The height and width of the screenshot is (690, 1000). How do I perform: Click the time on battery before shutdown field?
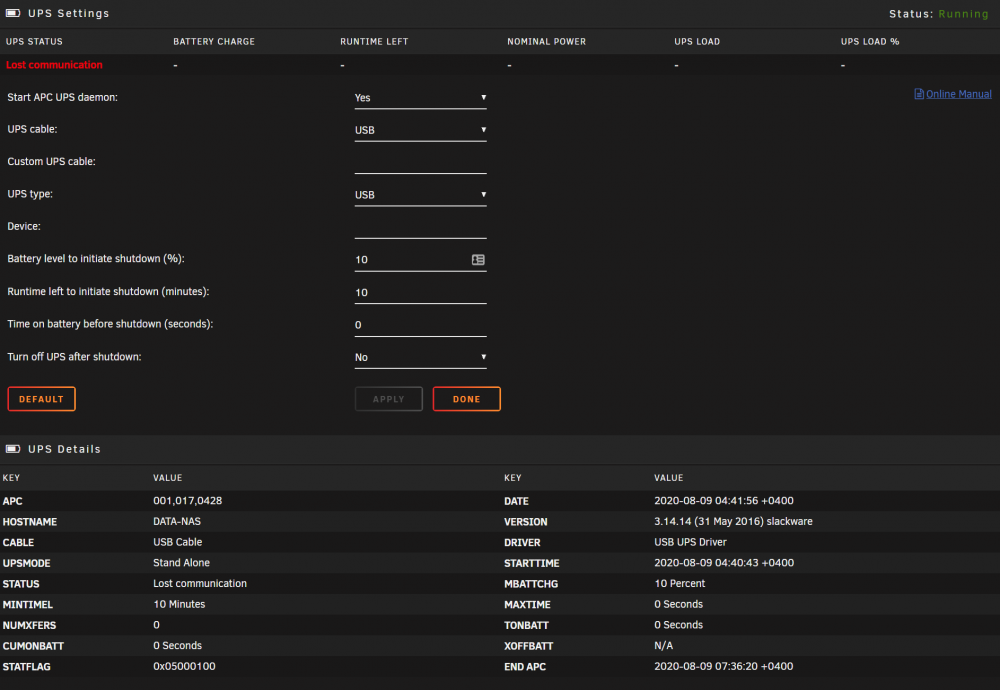[x=420, y=325]
